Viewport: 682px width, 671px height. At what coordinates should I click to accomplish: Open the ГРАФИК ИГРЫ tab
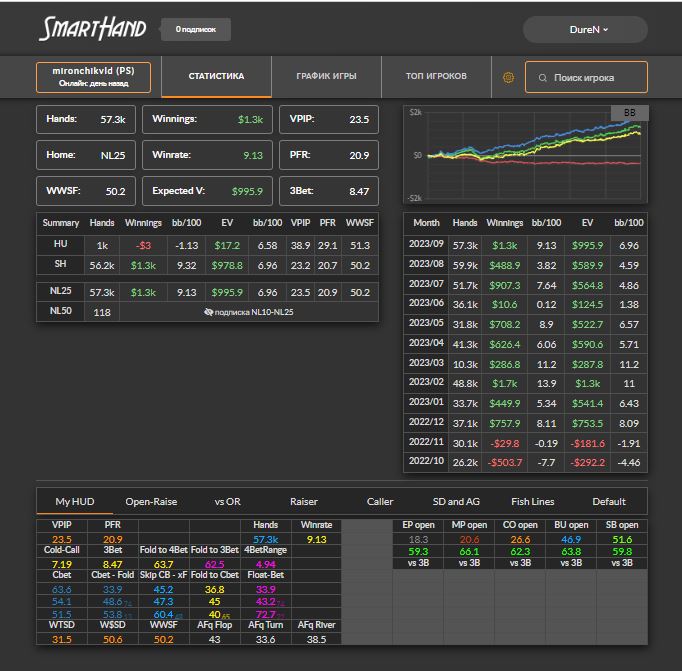[326, 76]
